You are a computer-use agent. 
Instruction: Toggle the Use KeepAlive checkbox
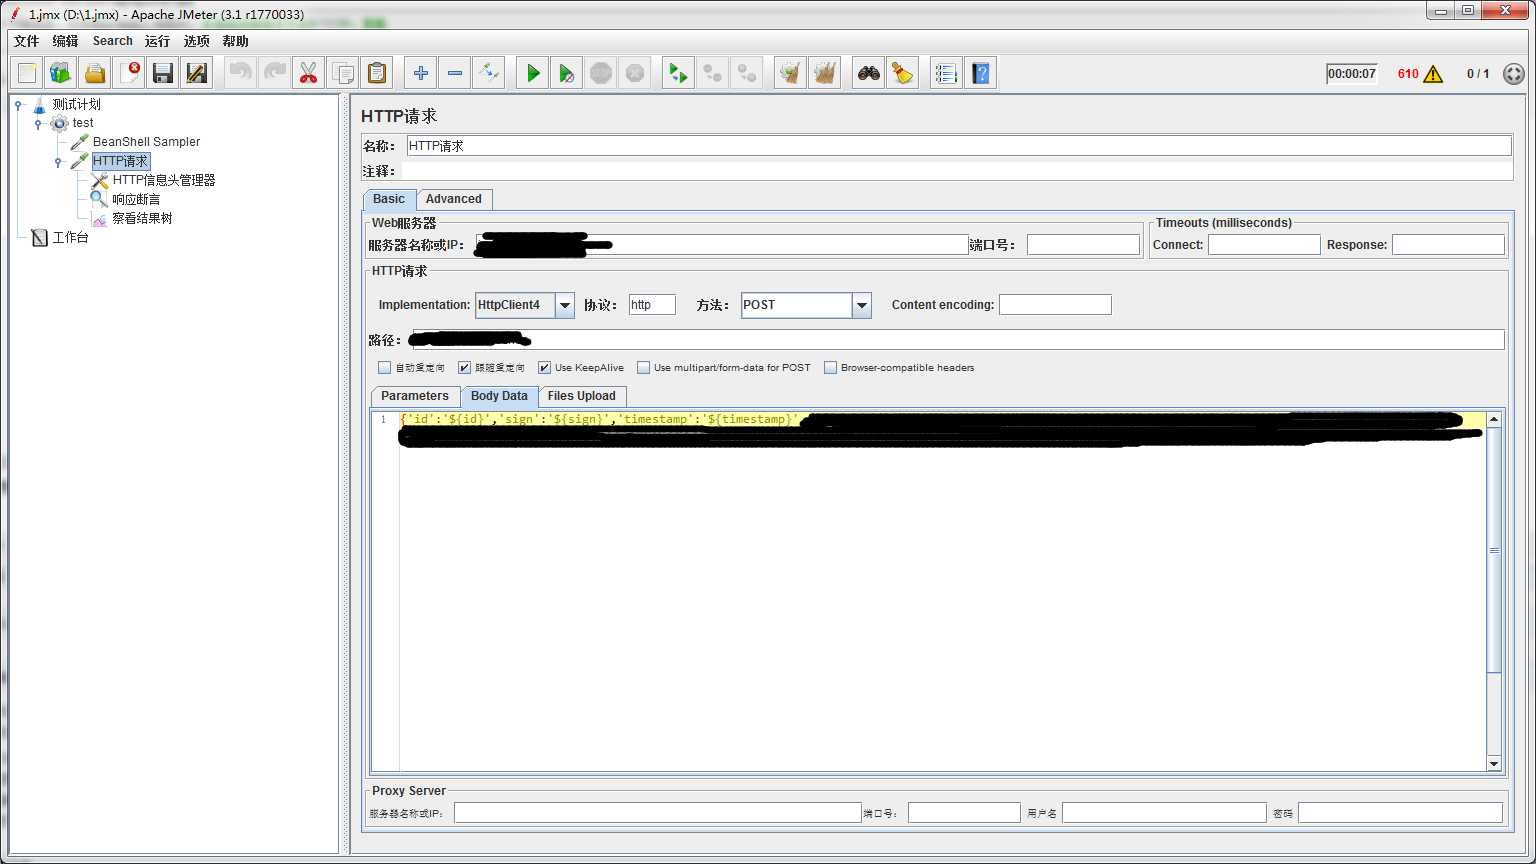point(544,368)
